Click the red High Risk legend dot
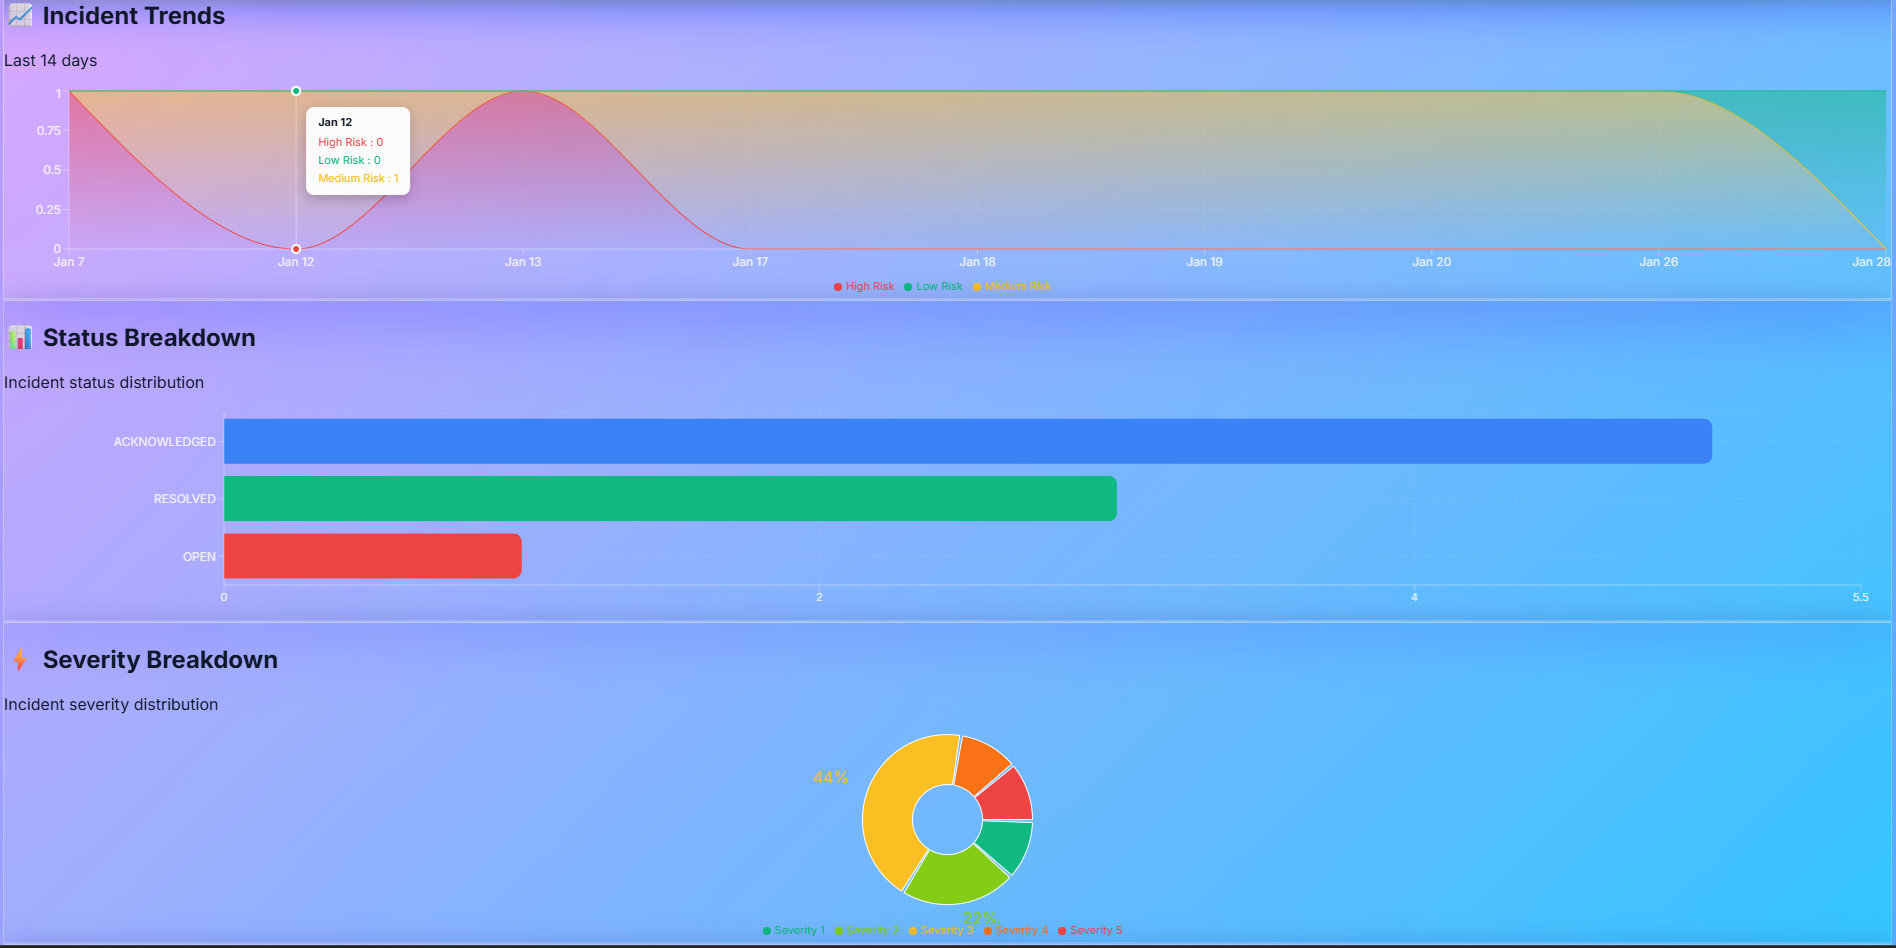1896x948 pixels. point(836,286)
